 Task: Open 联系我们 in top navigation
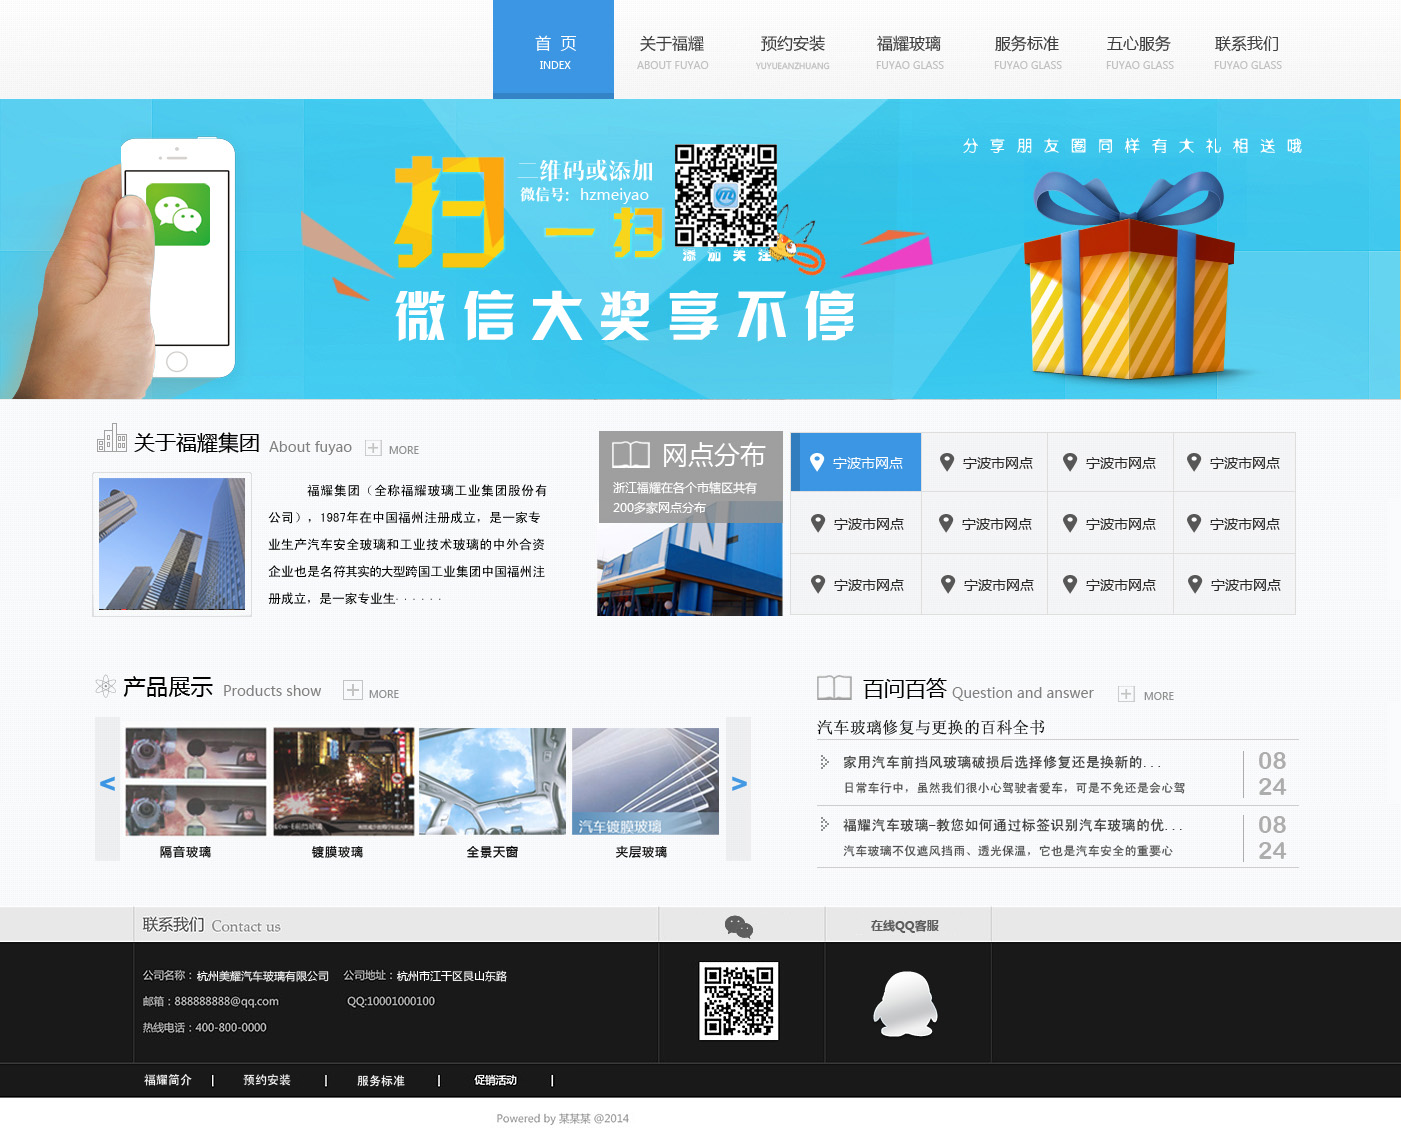pos(1247,52)
